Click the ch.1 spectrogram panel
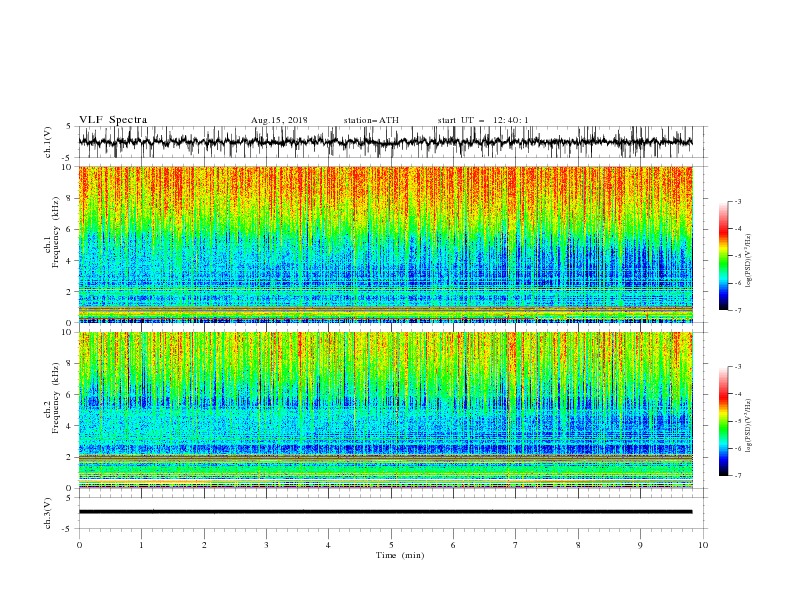792x612 pixels. [x=385, y=244]
